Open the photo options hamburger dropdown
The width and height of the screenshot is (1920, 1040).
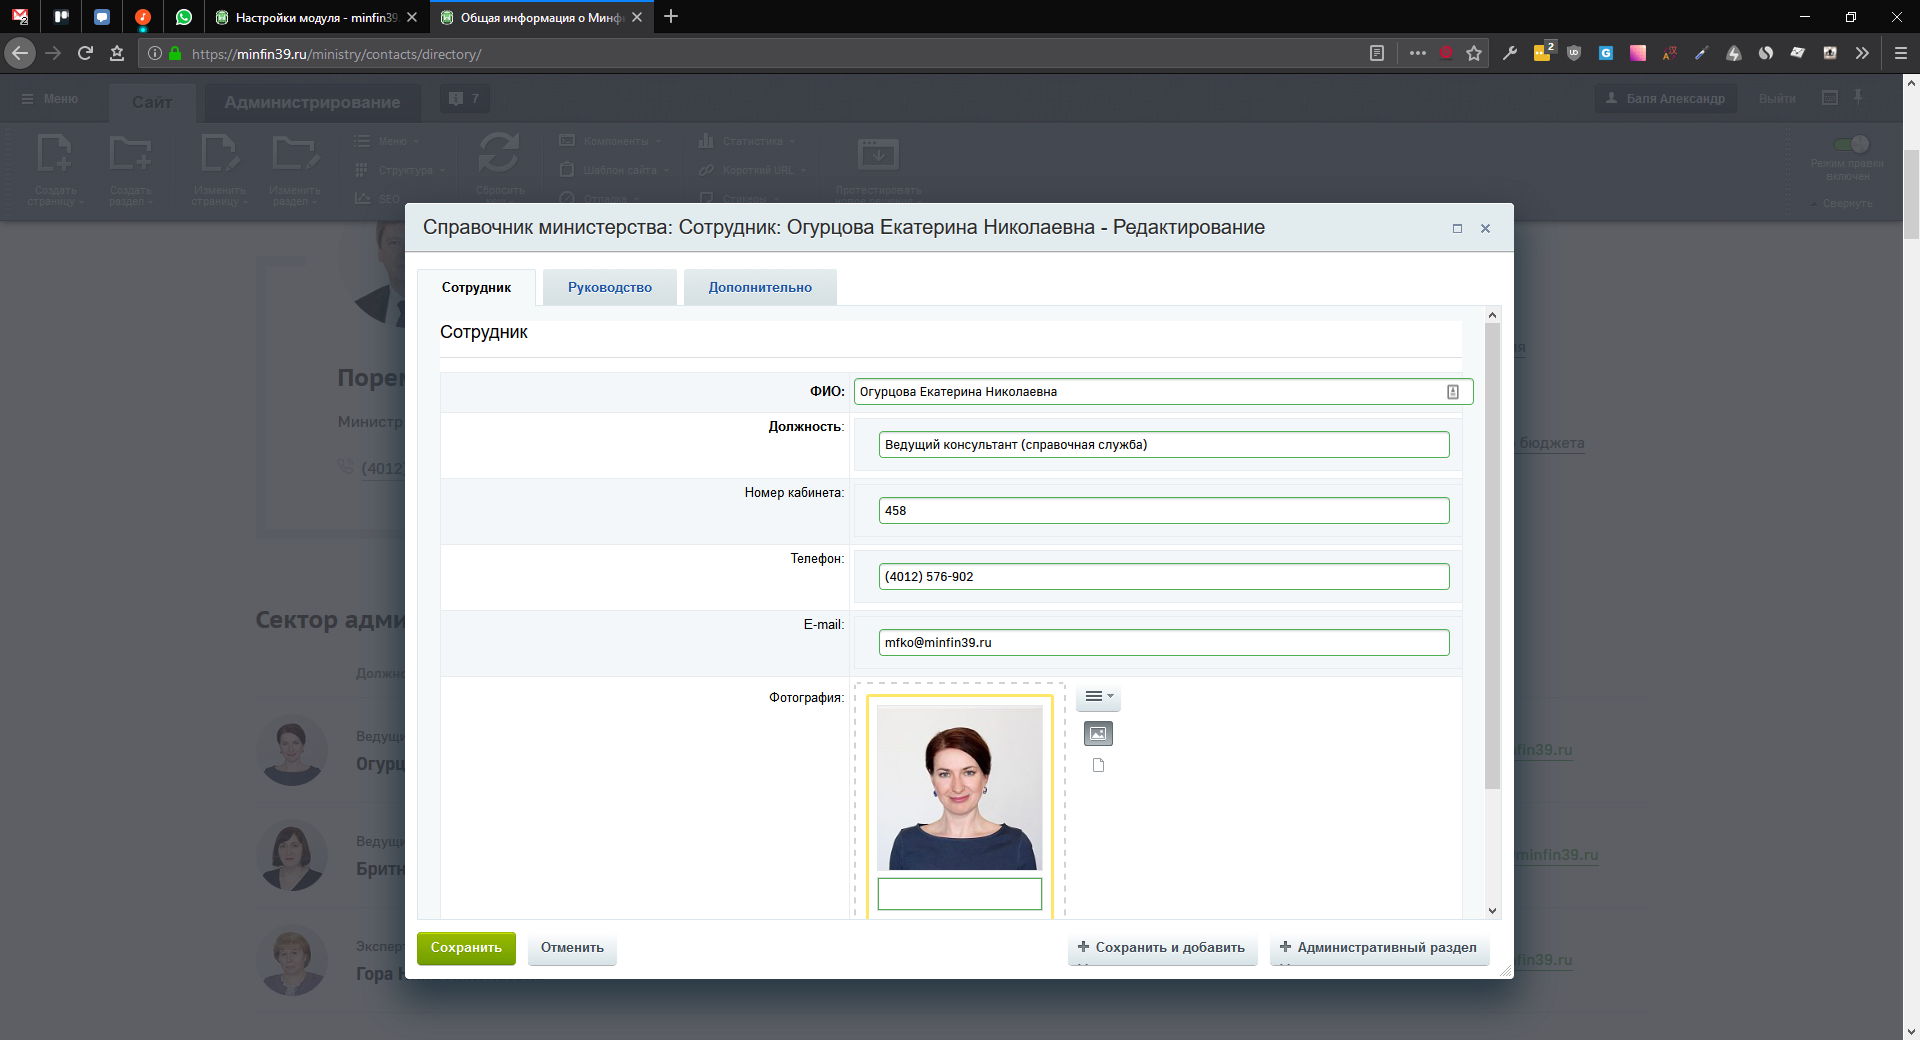[1098, 697]
